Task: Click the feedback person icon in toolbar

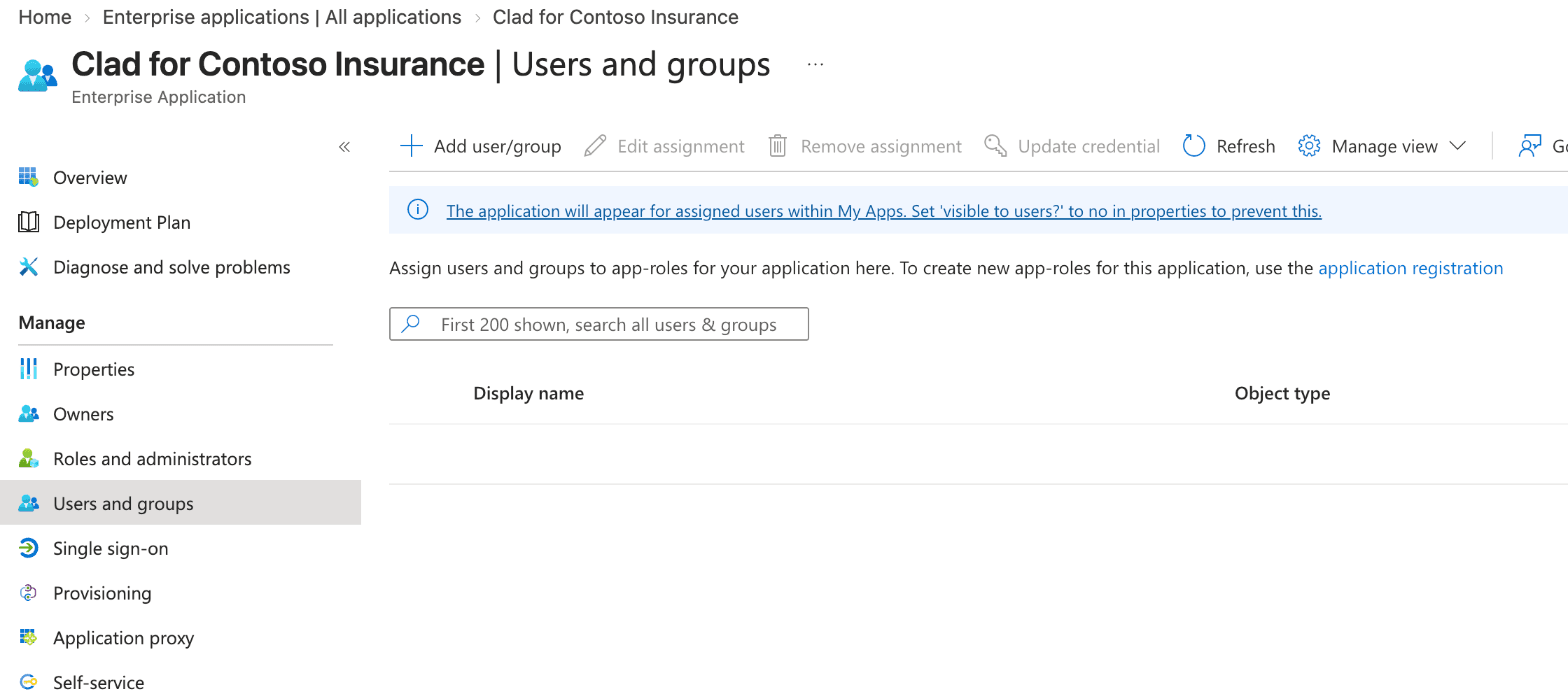Action: (x=1530, y=146)
